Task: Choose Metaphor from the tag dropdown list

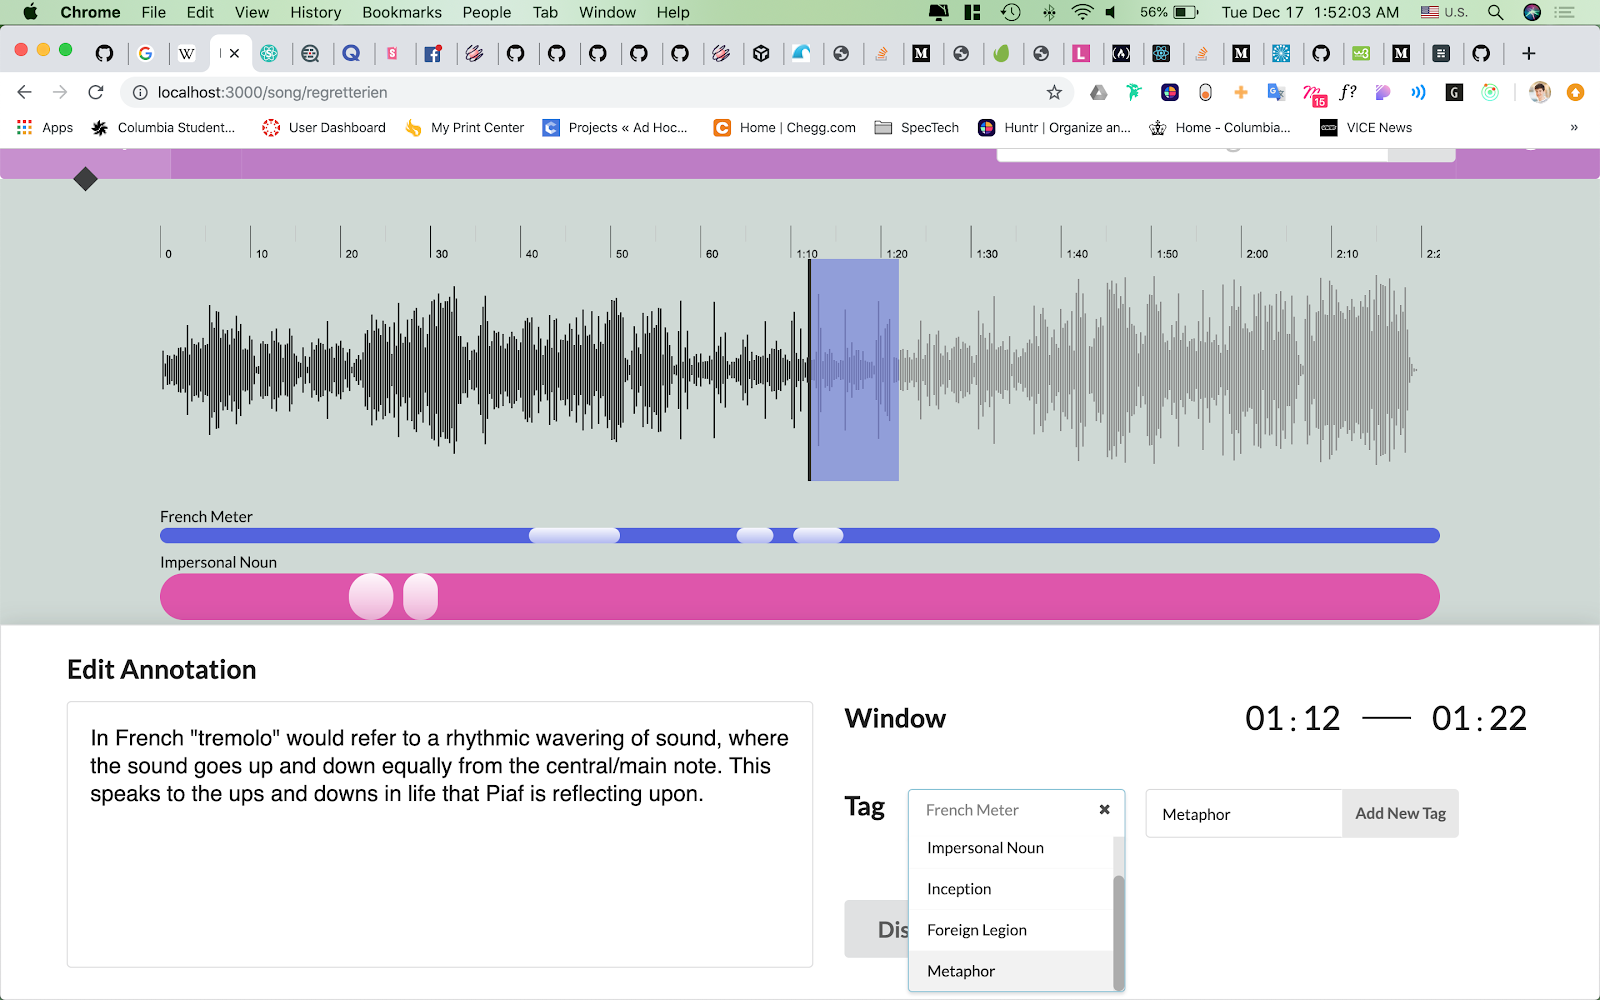Action: point(1011,971)
